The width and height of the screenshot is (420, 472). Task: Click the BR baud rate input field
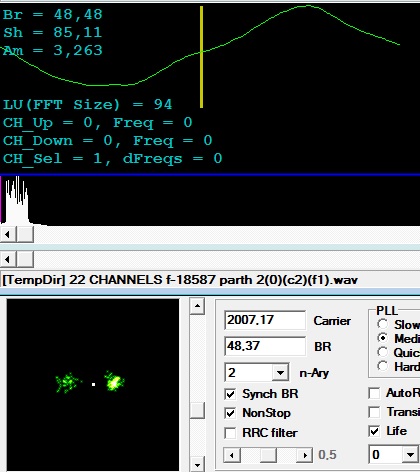coord(265,346)
